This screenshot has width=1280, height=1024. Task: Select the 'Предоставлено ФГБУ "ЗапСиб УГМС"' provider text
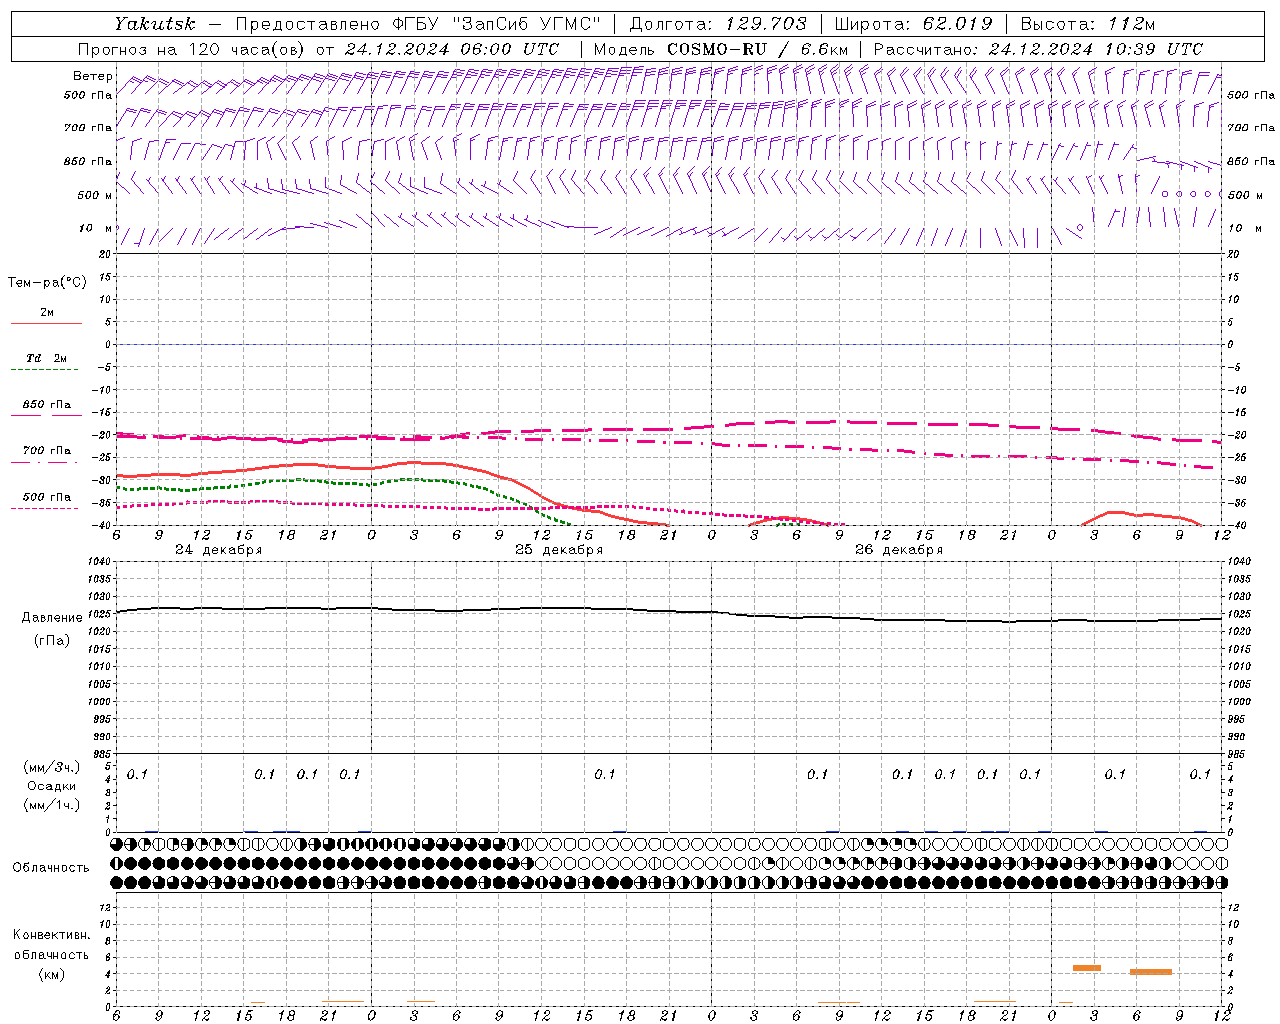[x=417, y=24]
